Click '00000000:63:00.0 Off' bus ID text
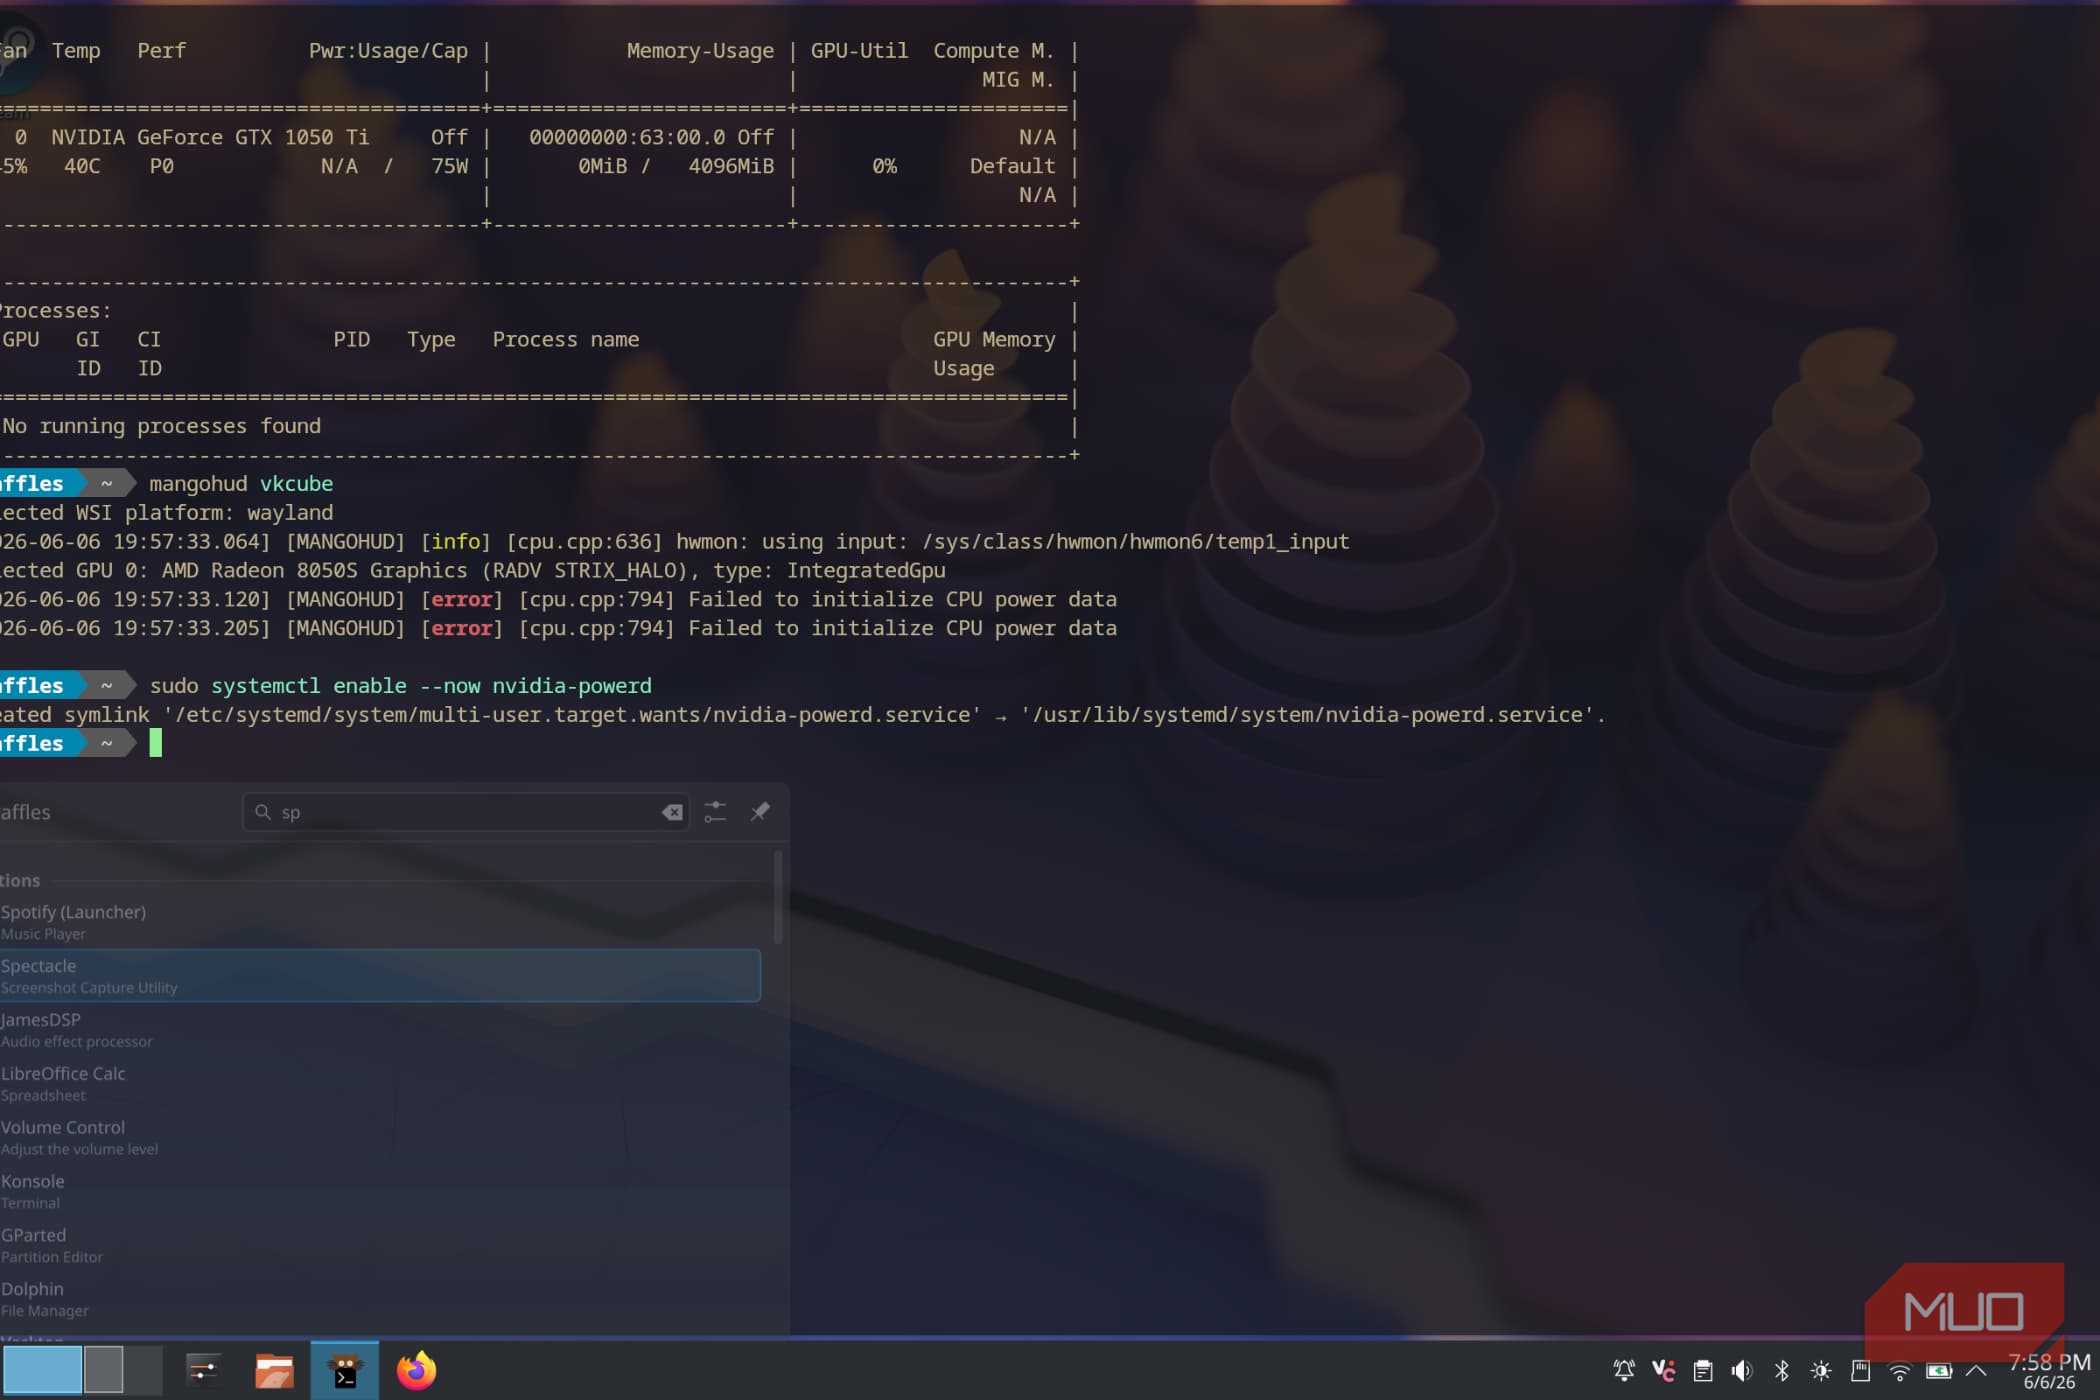The height and width of the screenshot is (1400, 2100). pyautogui.click(x=651, y=137)
